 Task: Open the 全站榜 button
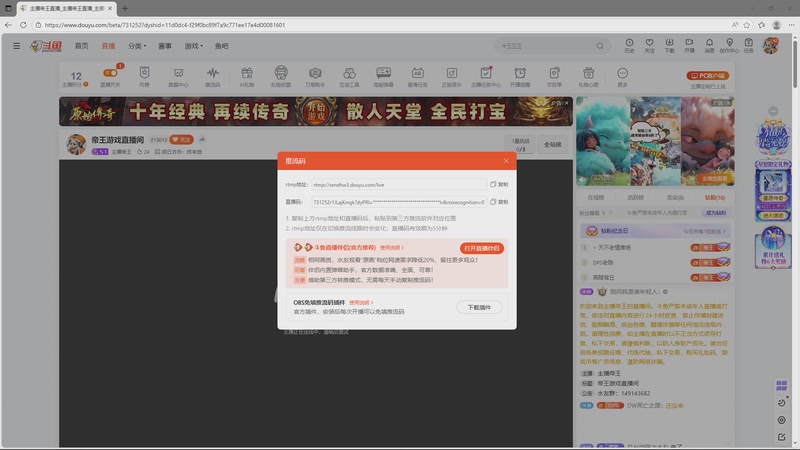[552, 144]
